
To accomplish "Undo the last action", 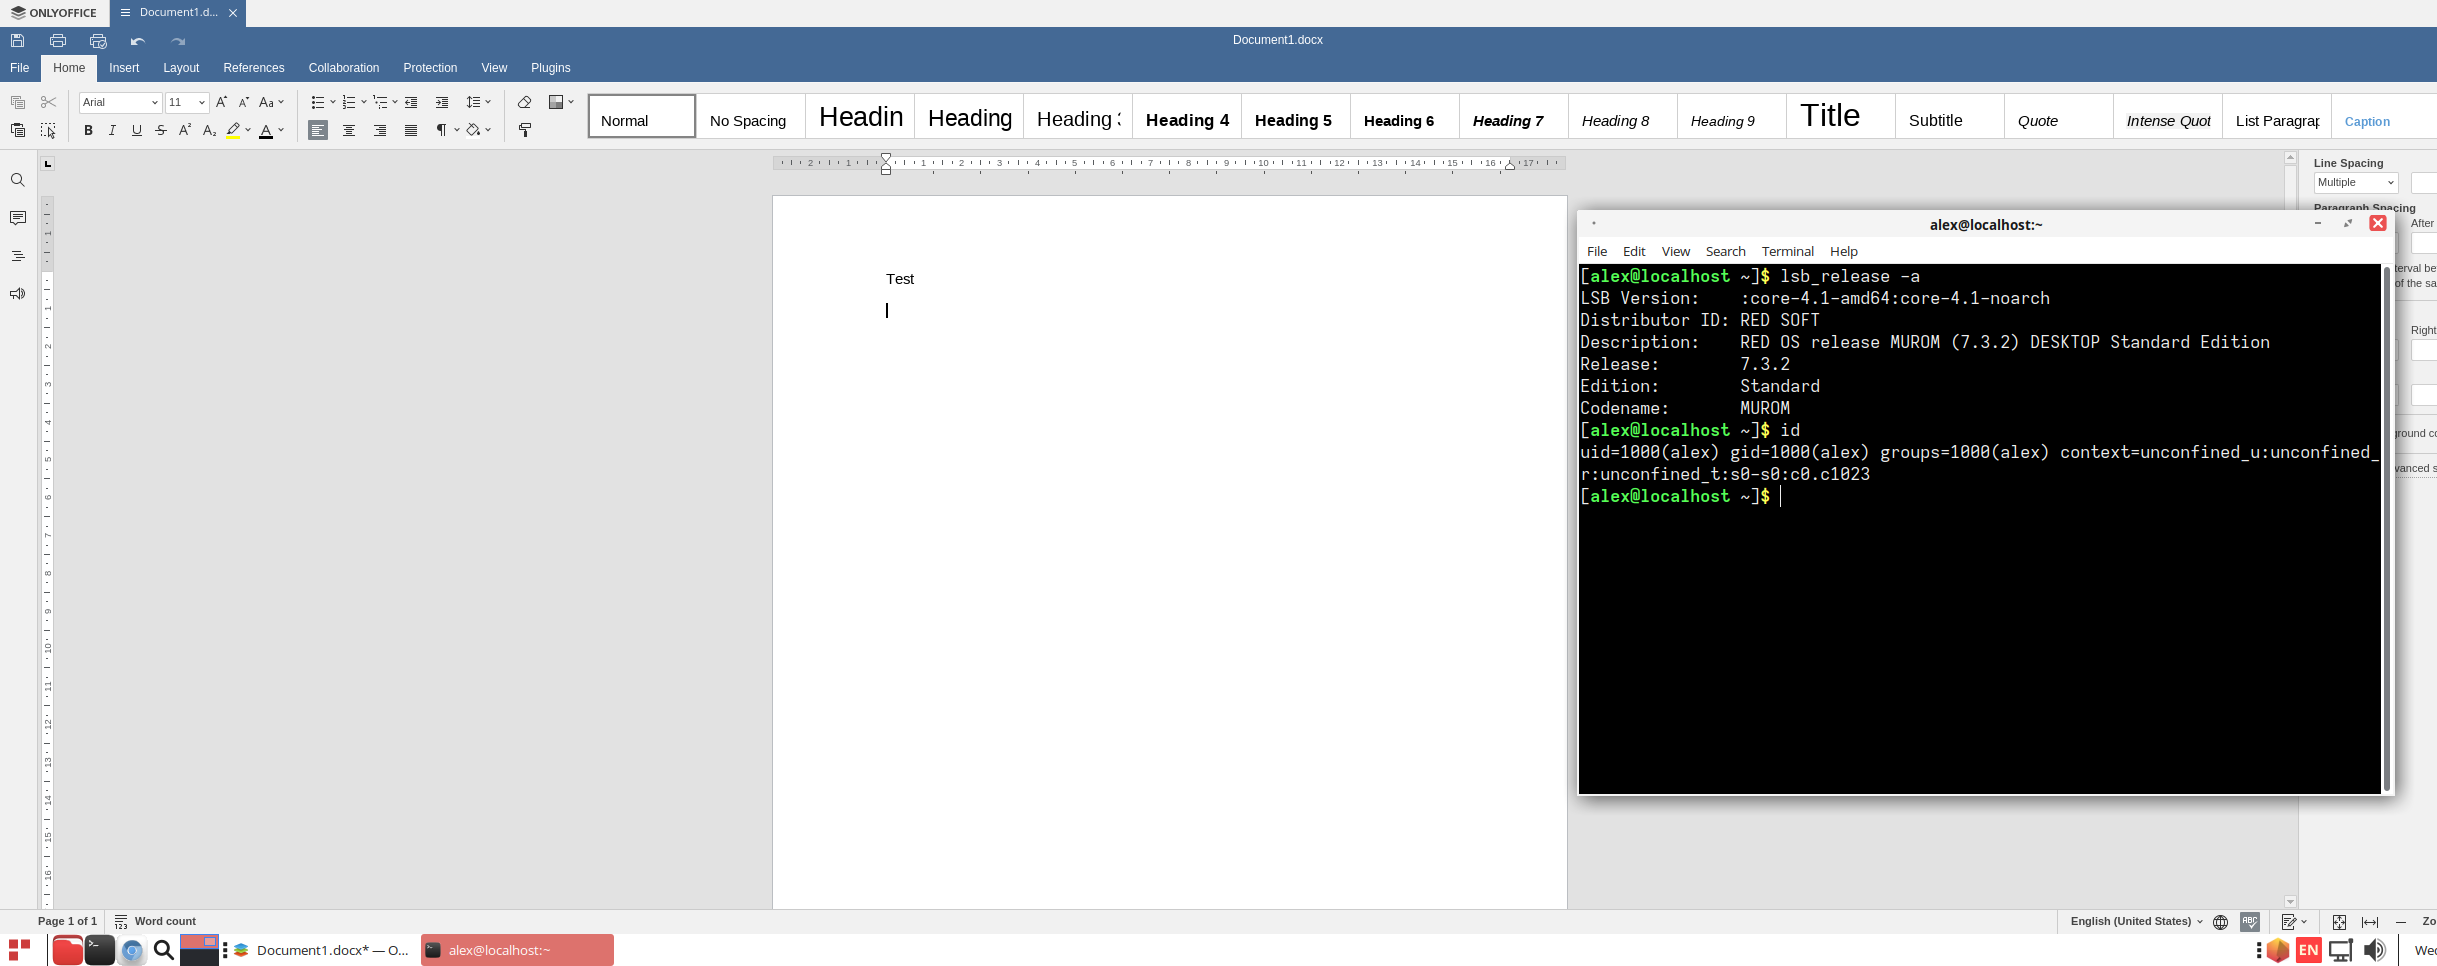I will coord(138,41).
